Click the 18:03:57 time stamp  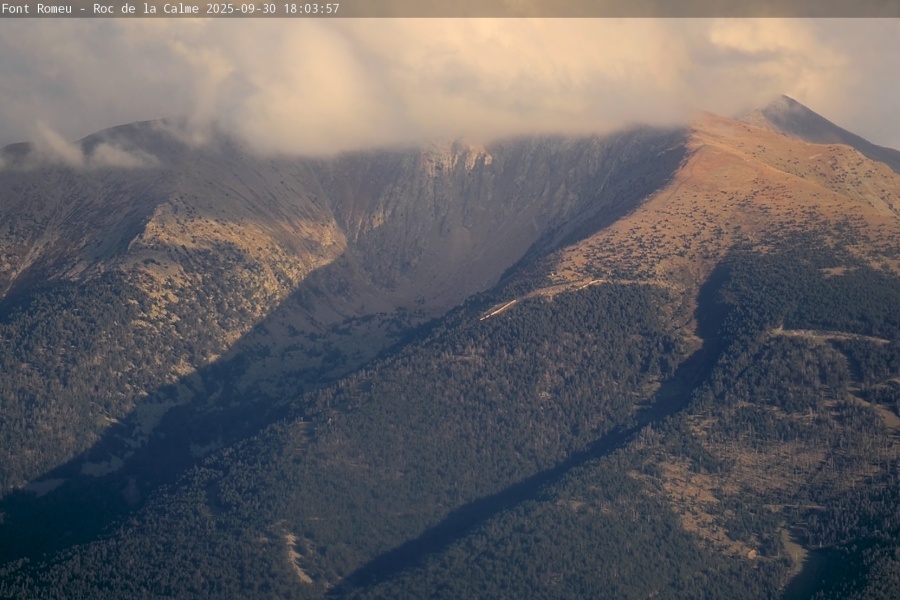point(311,8)
